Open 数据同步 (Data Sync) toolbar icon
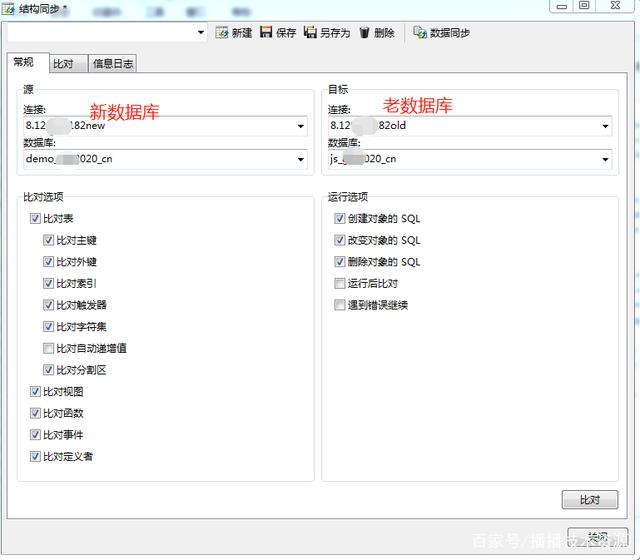This screenshot has width=640, height=560. click(x=420, y=32)
